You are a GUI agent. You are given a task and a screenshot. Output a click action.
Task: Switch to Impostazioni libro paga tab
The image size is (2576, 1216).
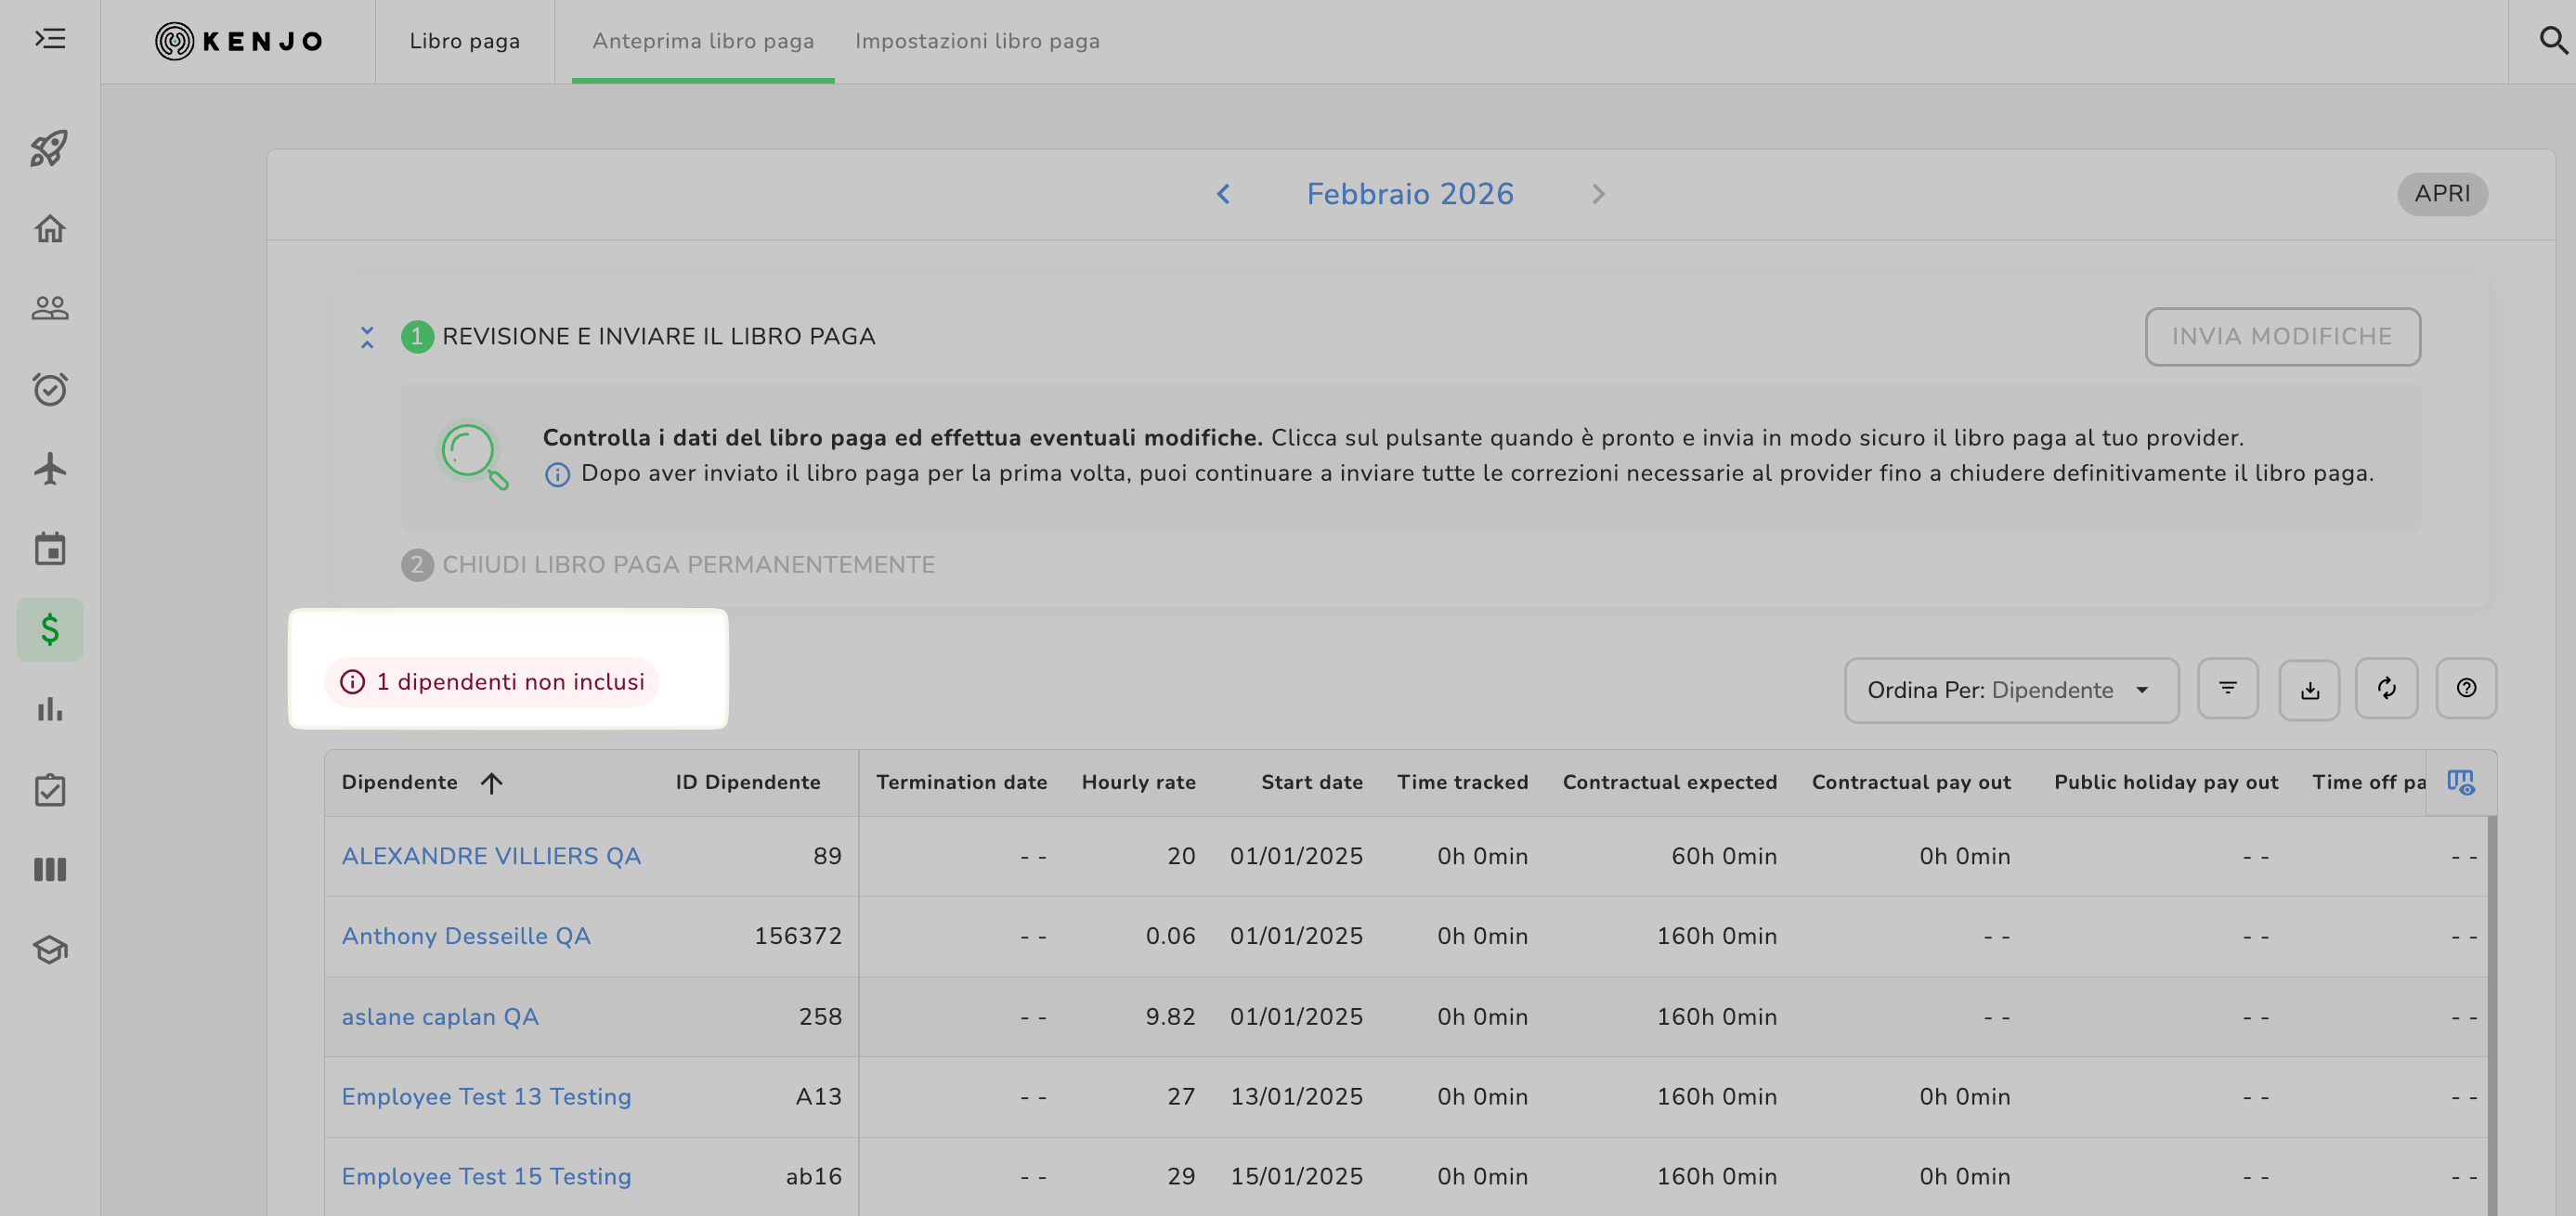(x=976, y=41)
